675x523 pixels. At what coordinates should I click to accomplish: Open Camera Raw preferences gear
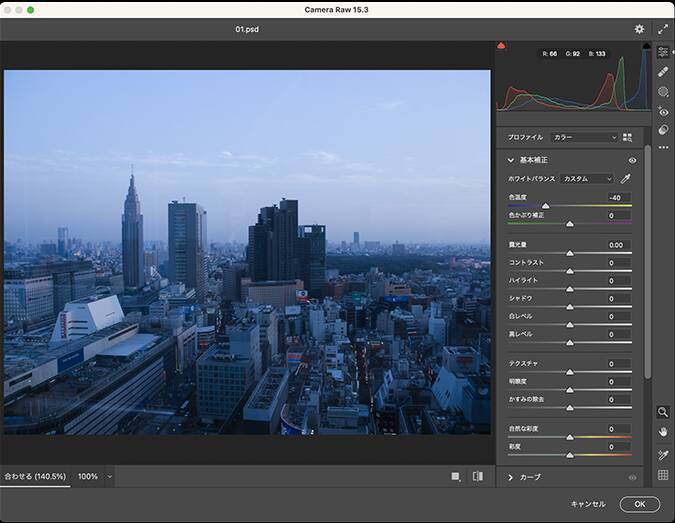click(x=639, y=30)
